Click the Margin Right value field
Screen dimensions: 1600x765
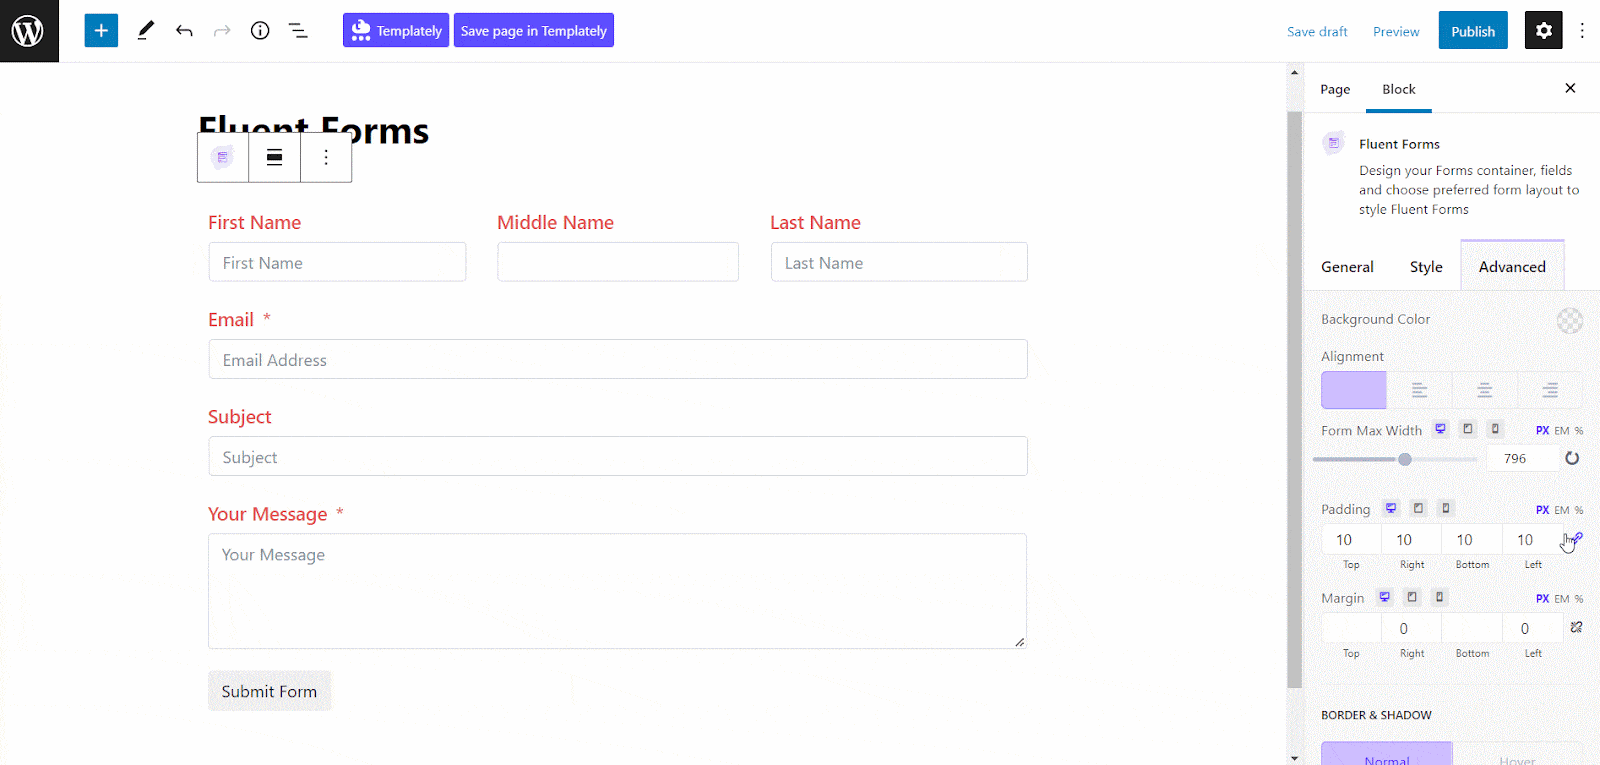(1411, 628)
